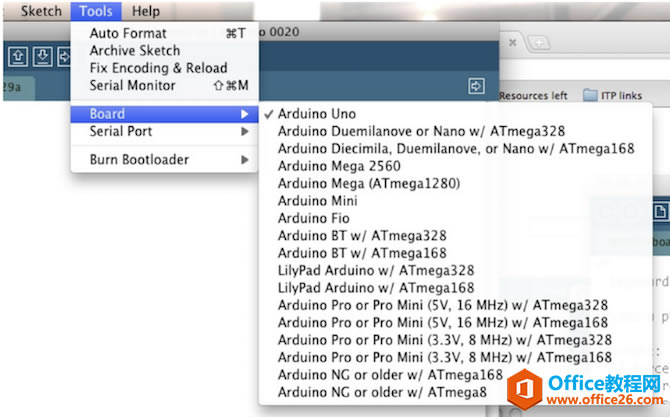The image size is (670, 417).
Task: Open the Serial Monitor menu item
Action: 165,85
